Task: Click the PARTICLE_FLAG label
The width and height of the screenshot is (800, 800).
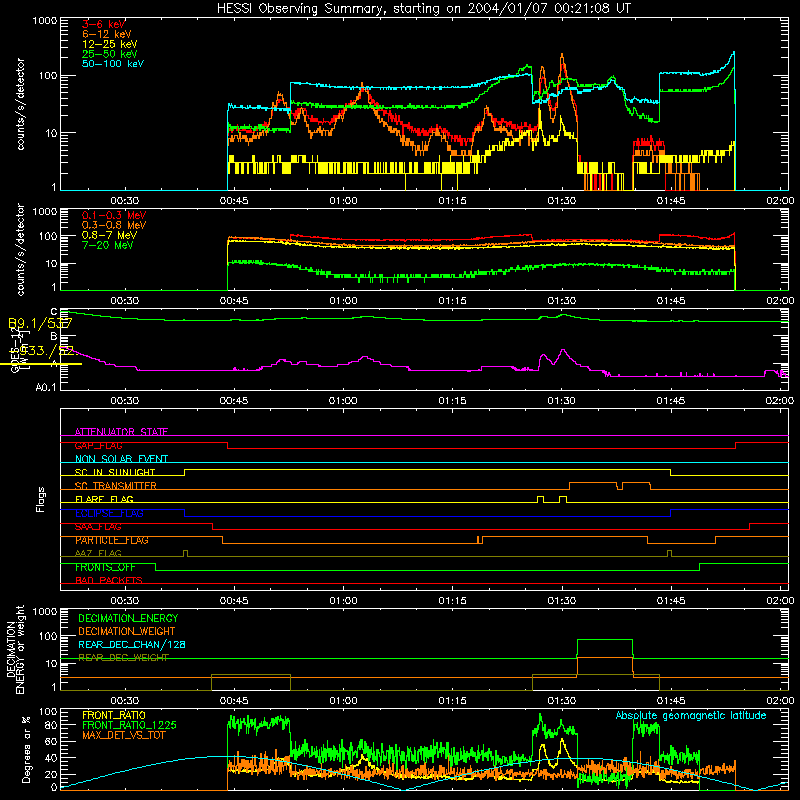Action: [112, 540]
